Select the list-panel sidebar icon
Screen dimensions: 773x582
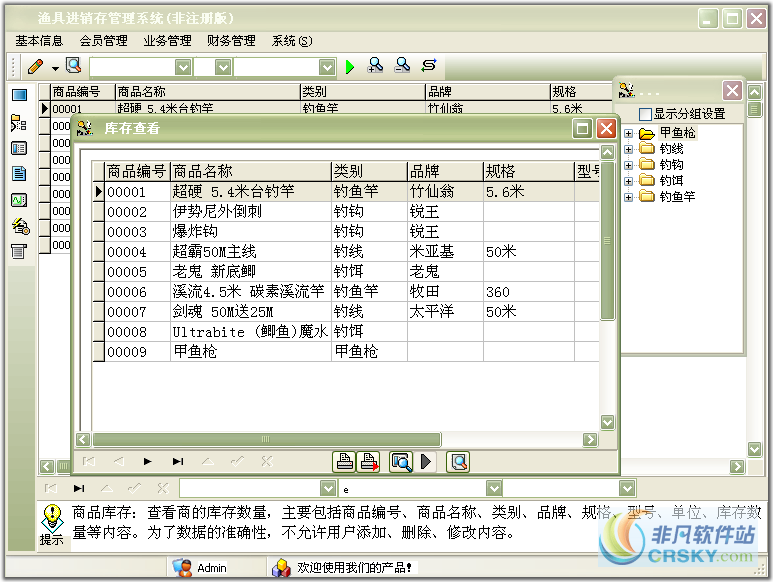pyautogui.click(x=19, y=148)
